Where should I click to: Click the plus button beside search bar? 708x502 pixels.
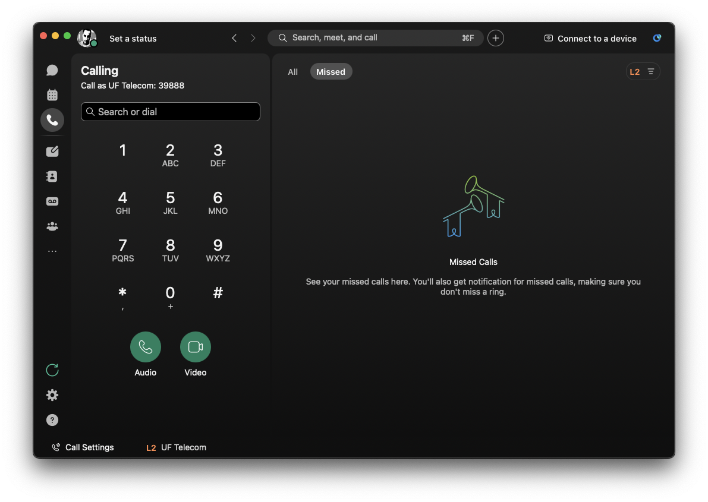click(x=496, y=38)
